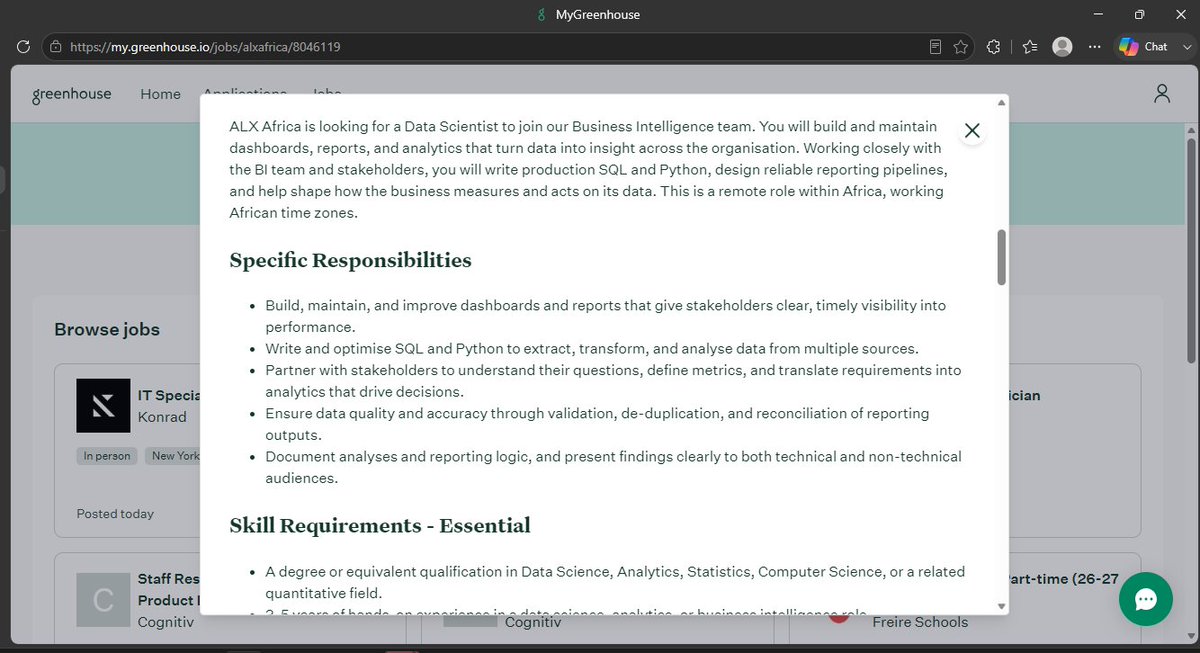Click the Specific Responsibilities heading

350,260
